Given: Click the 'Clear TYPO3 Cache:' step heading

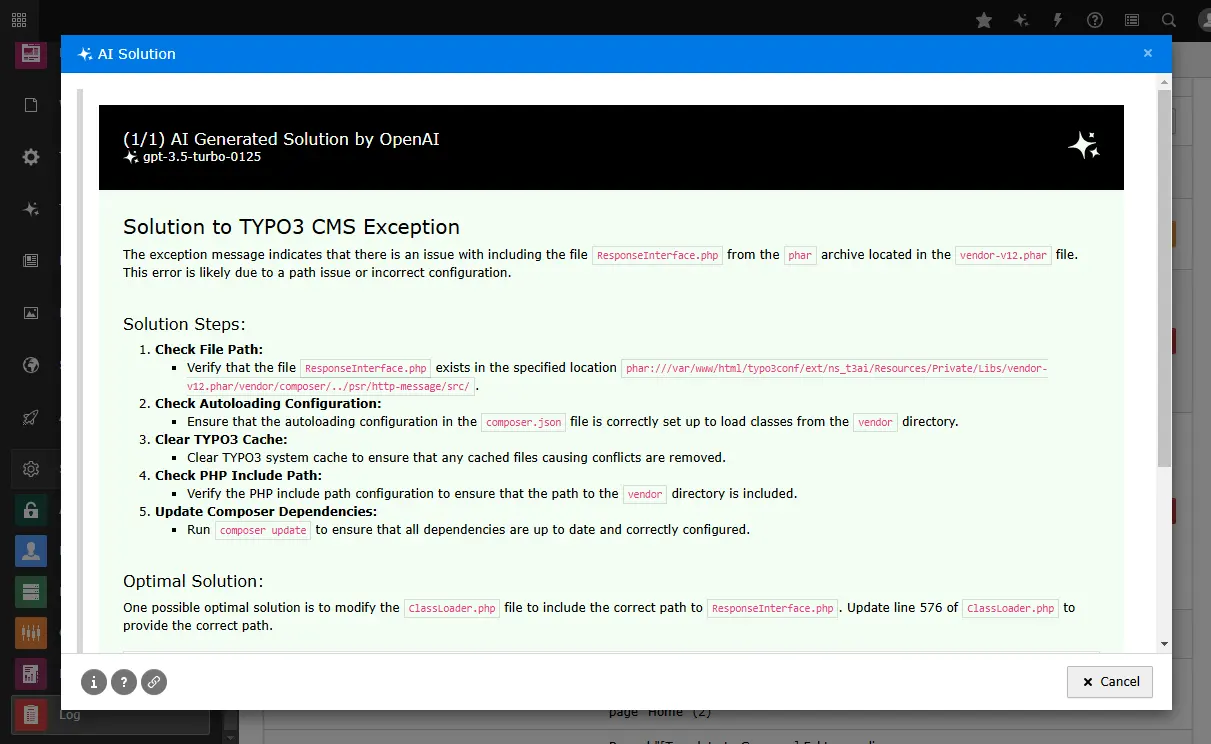Looking at the screenshot, I should [x=221, y=439].
